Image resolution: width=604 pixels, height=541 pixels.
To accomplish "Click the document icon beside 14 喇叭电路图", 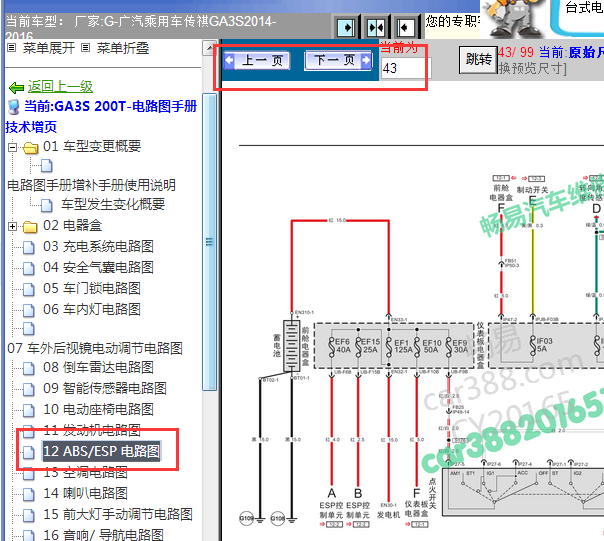I will point(29,494).
